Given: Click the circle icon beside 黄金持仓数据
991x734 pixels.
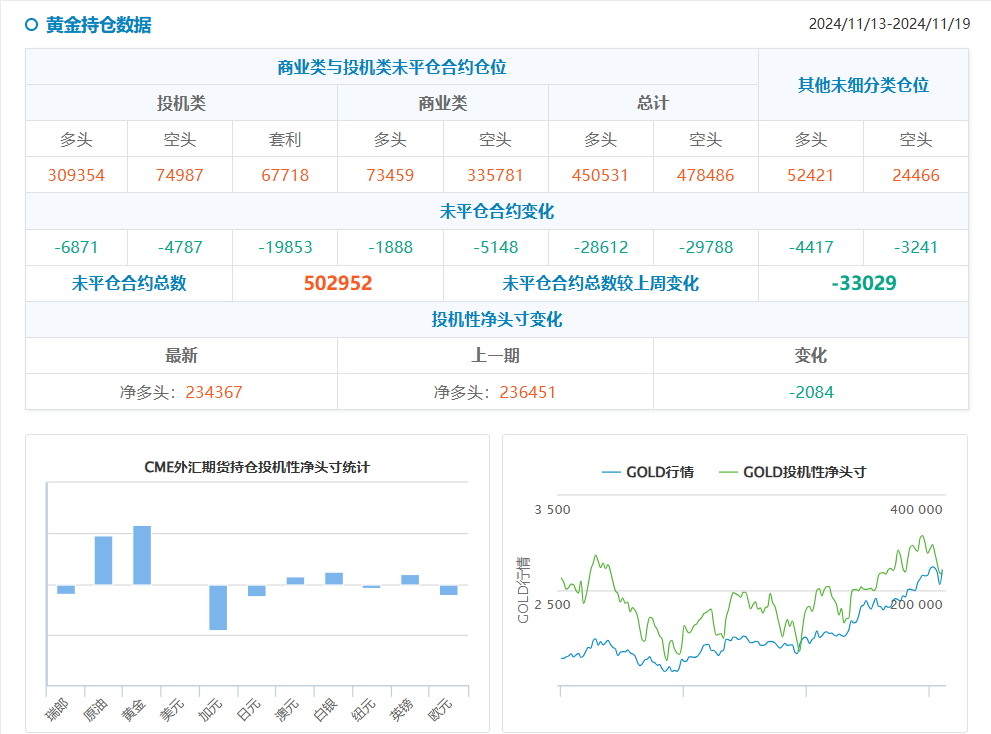Looking at the screenshot, I should (x=31, y=25).
